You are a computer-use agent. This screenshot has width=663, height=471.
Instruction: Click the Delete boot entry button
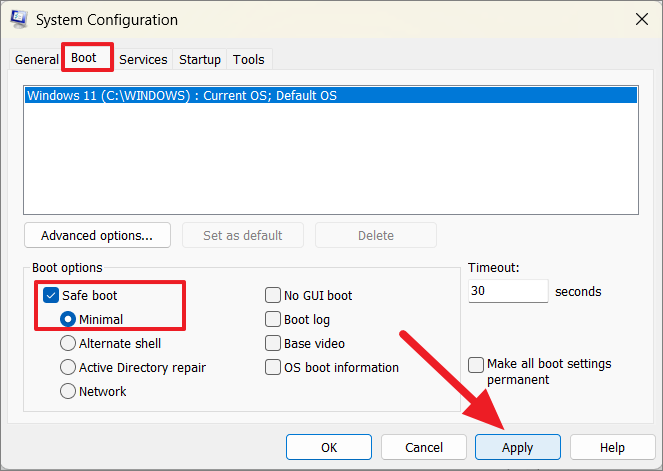click(x=376, y=235)
